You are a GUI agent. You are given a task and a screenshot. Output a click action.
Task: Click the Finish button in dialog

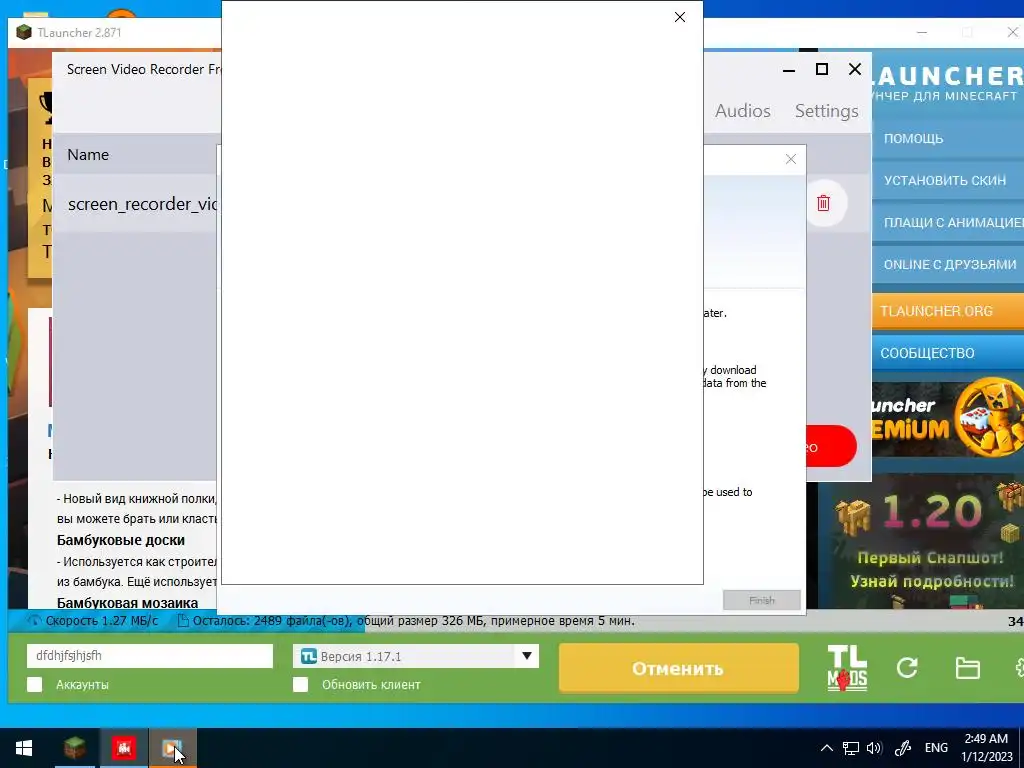click(761, 600)
